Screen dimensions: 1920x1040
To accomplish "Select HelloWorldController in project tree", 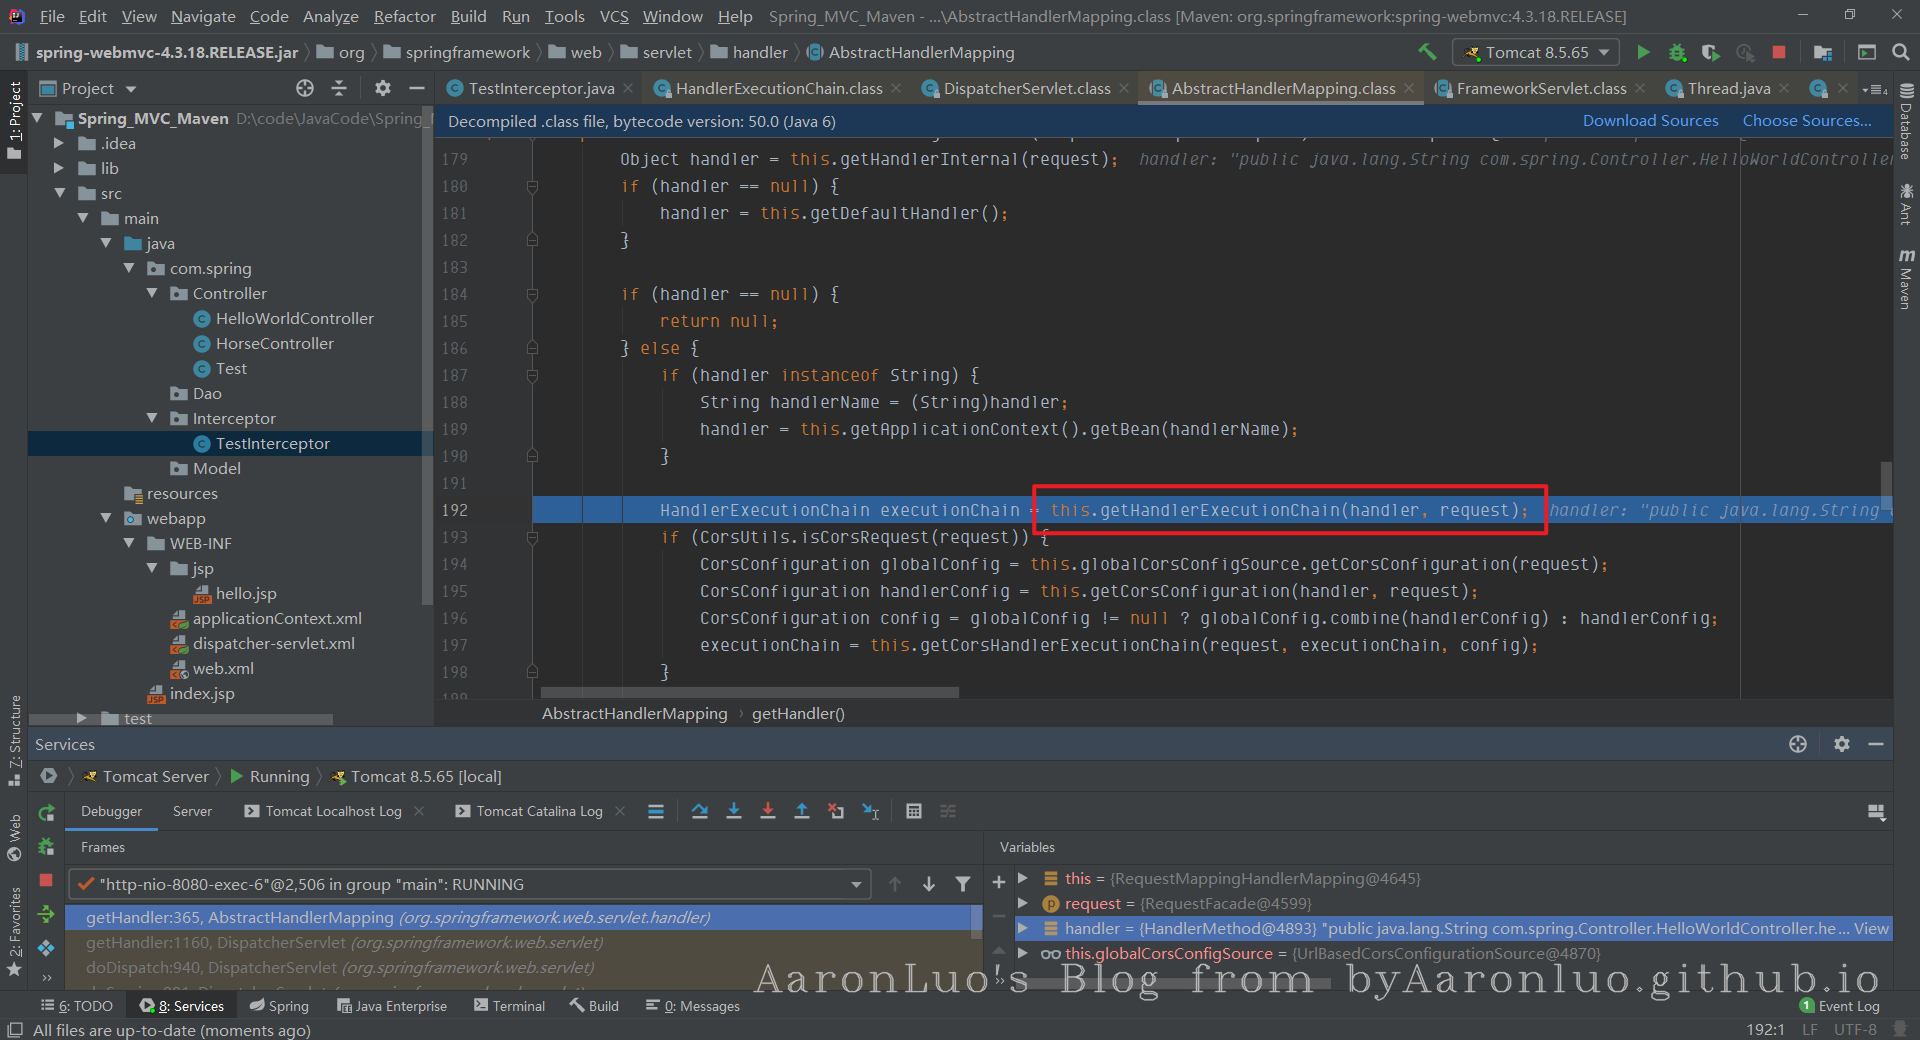I will click(294, 318).
